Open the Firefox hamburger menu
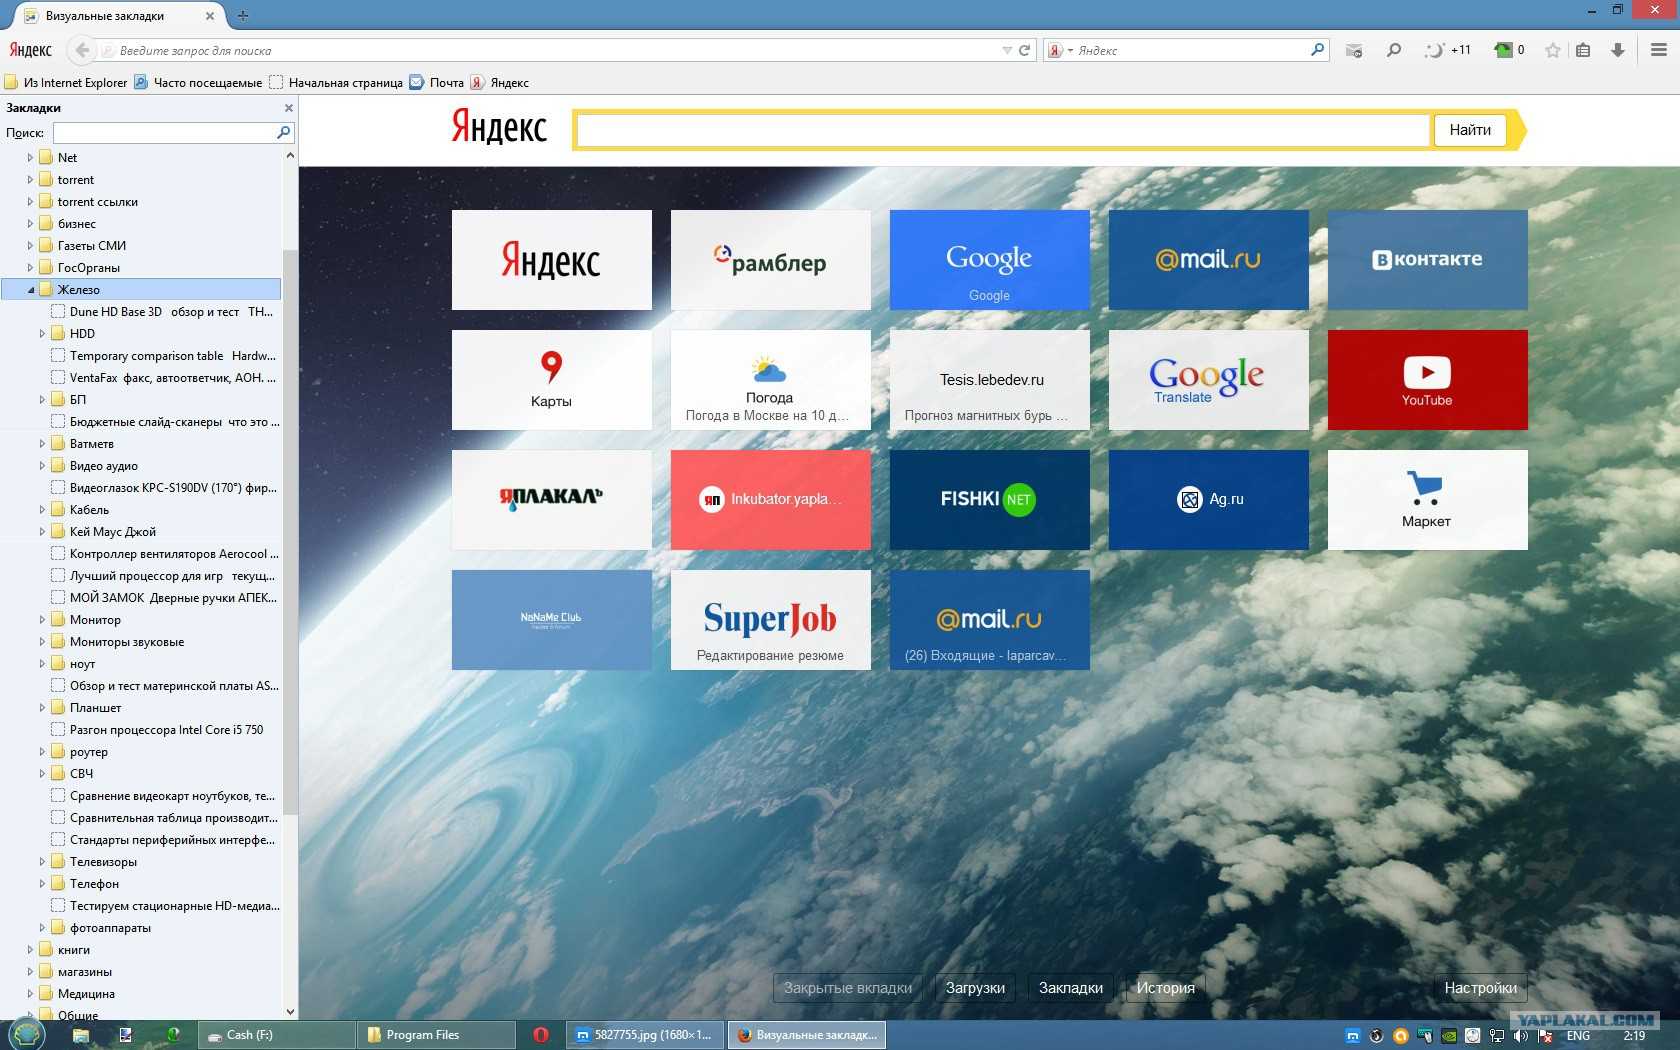 coord(1658,50)
